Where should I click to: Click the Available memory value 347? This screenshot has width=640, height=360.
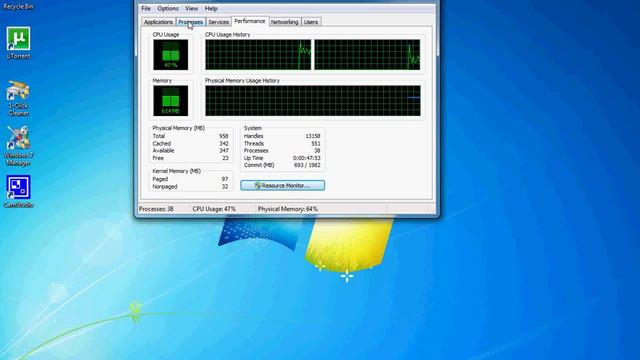[224, 151]
